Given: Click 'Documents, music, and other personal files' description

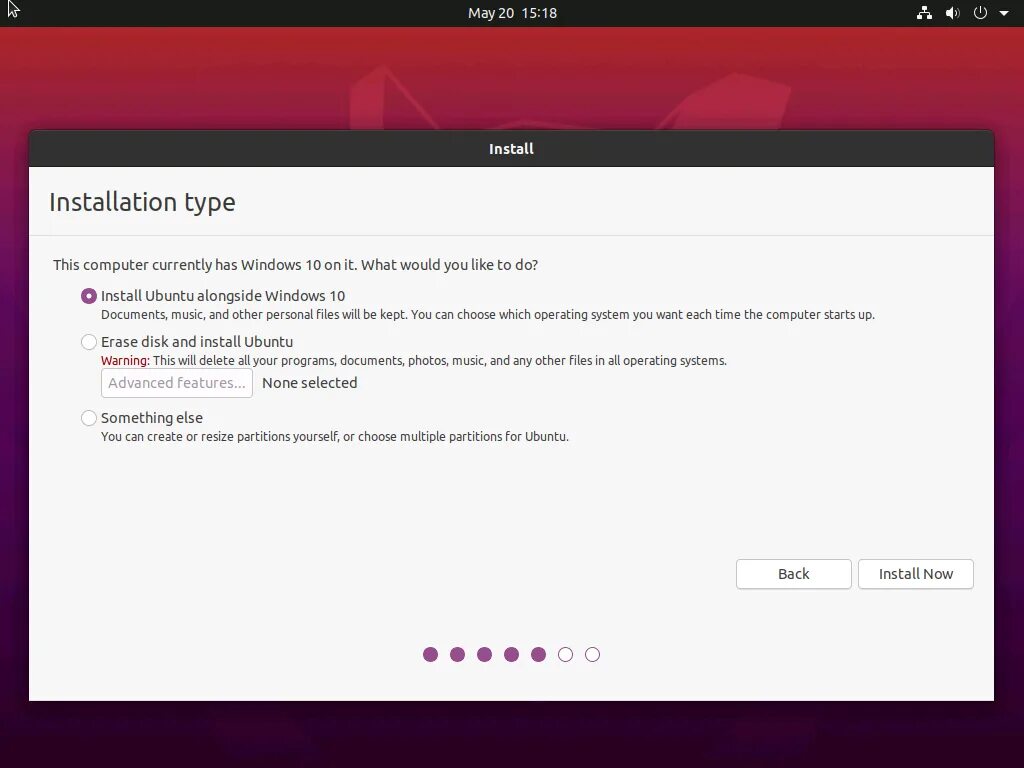Looking at the screenshot, I should [487, 315].
